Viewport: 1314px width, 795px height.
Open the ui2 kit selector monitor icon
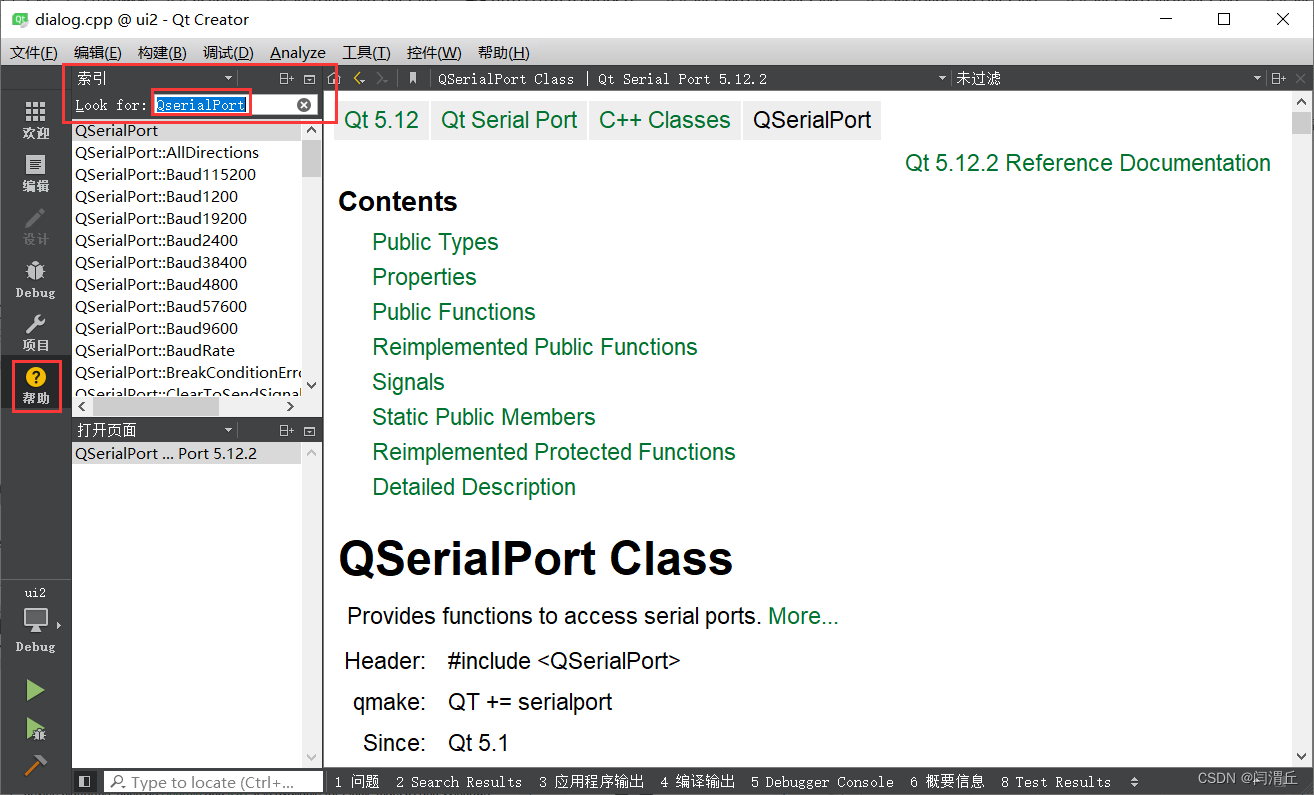[36, 620]
